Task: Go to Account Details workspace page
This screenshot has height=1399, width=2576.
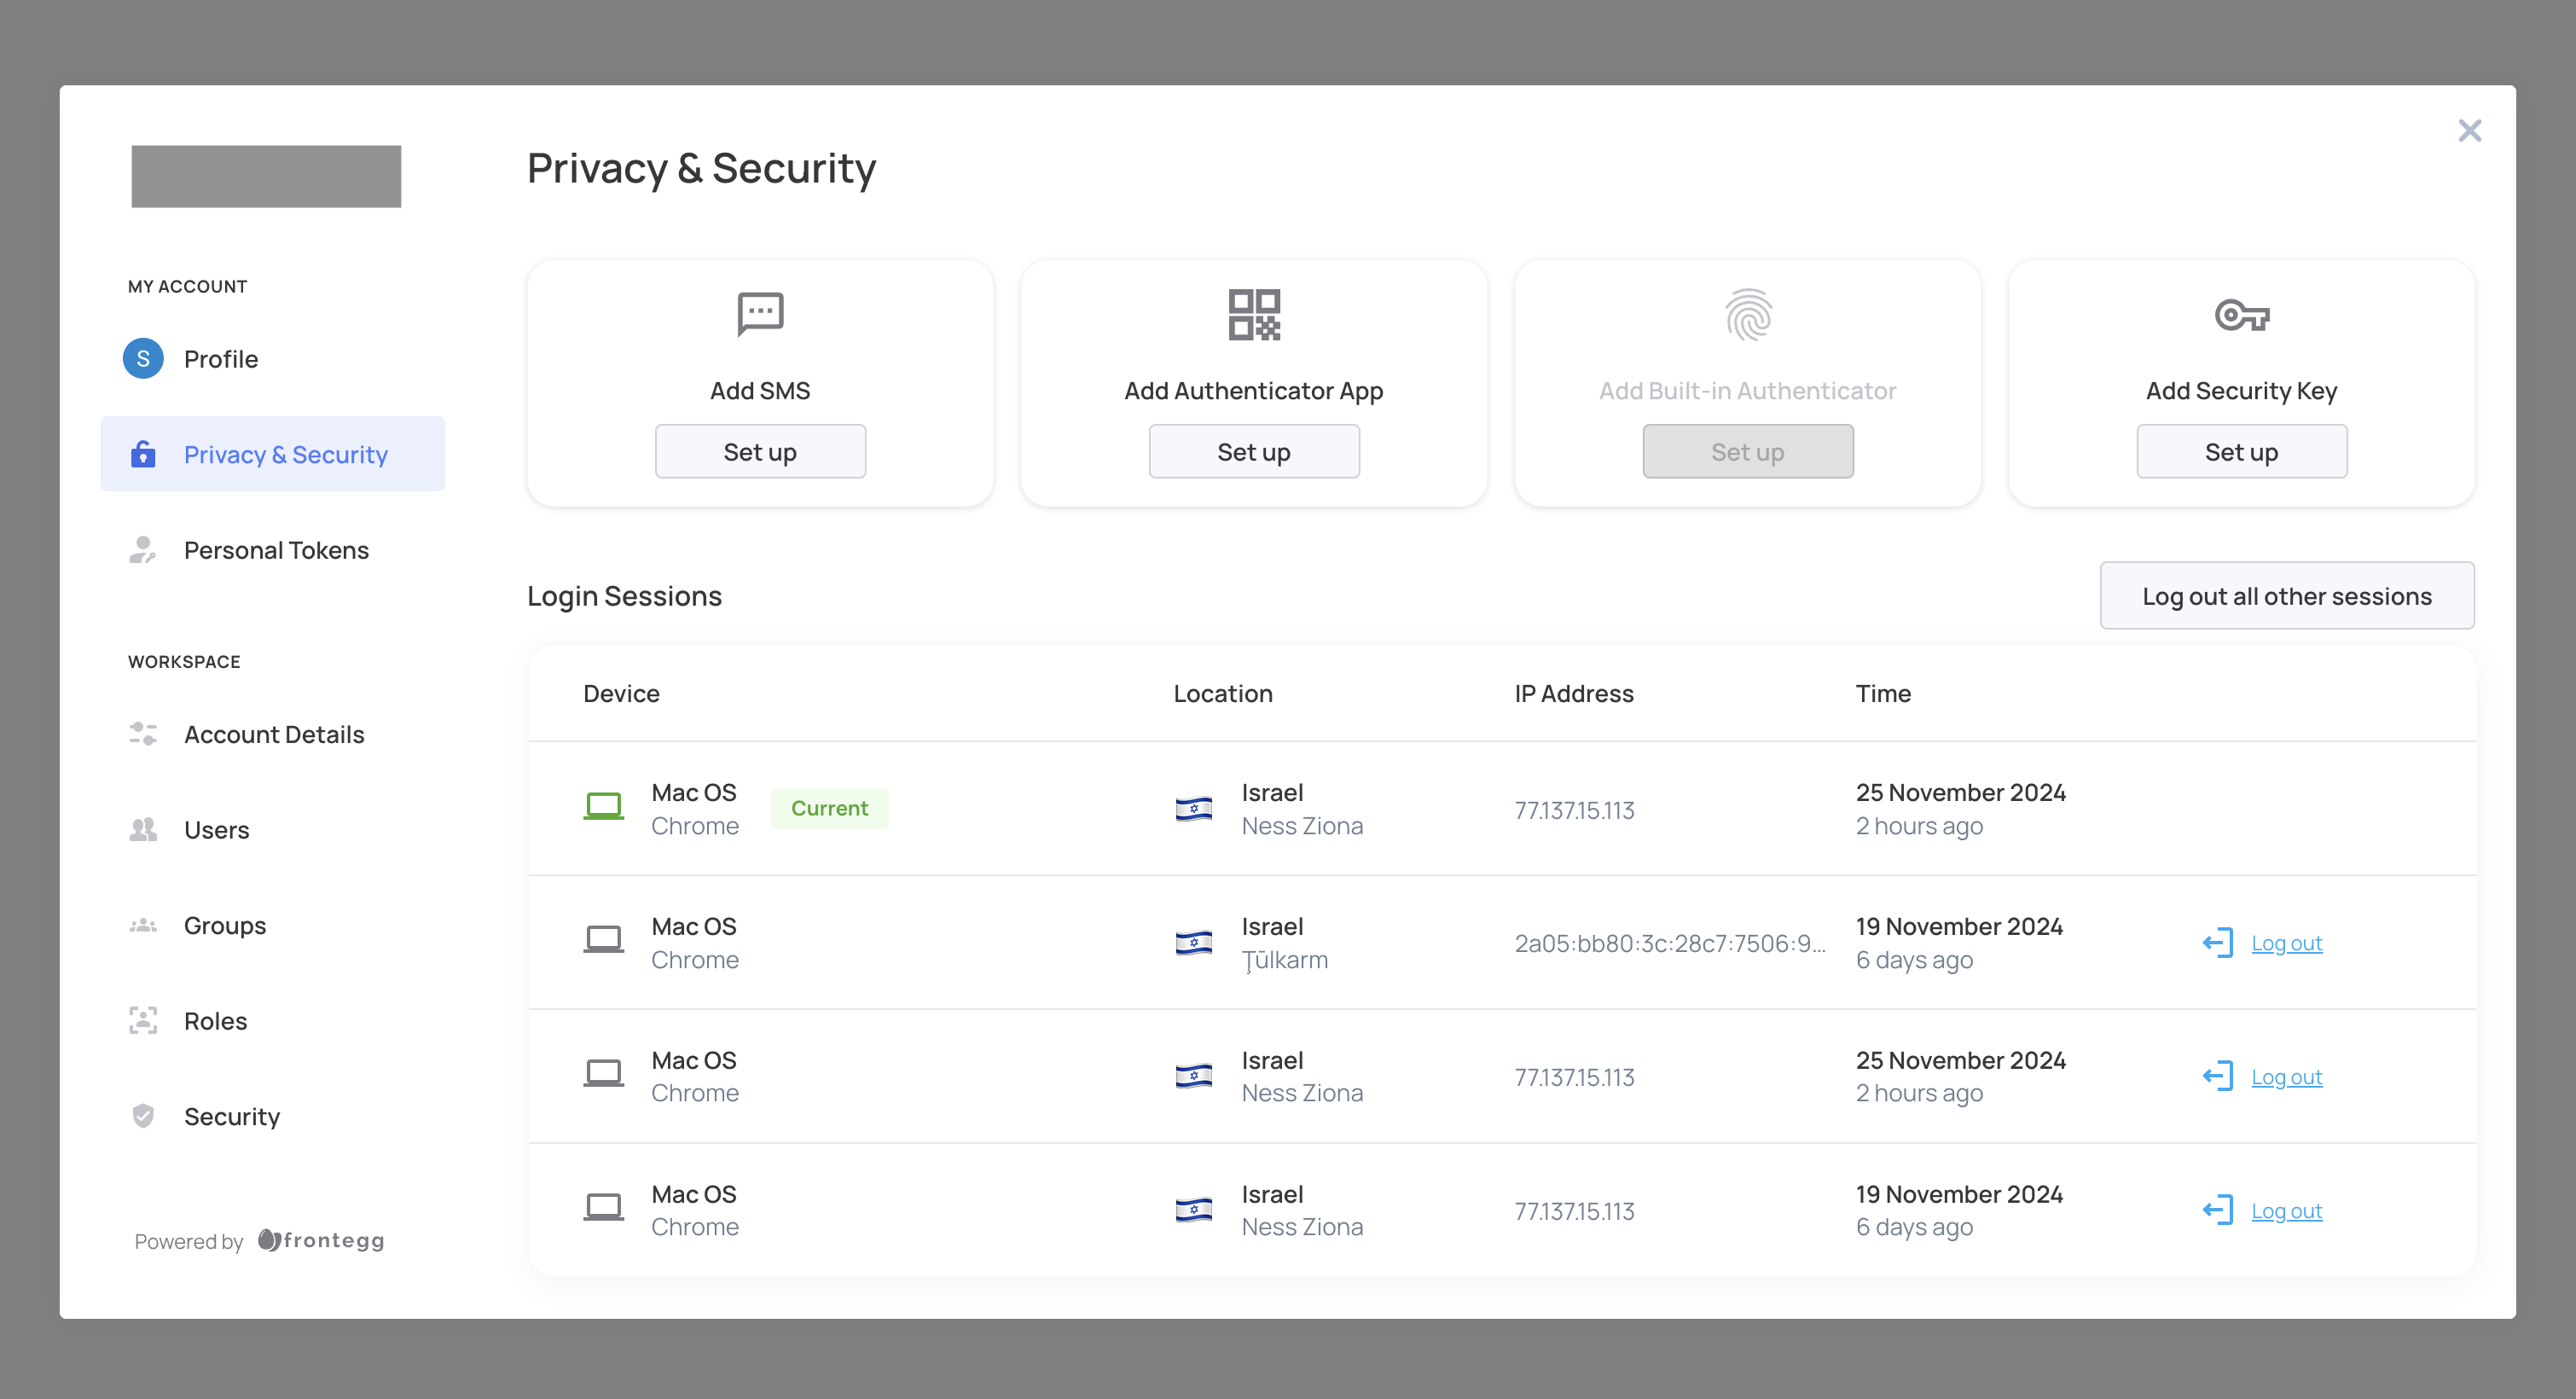Action: pyautogui.click(x=273, y=734)
